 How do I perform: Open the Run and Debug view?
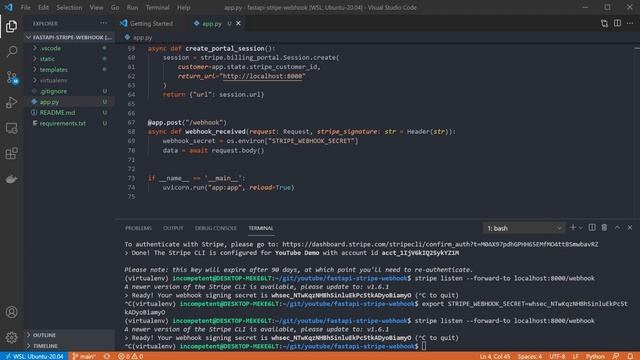pyautogui.click(x=11, y=102)
